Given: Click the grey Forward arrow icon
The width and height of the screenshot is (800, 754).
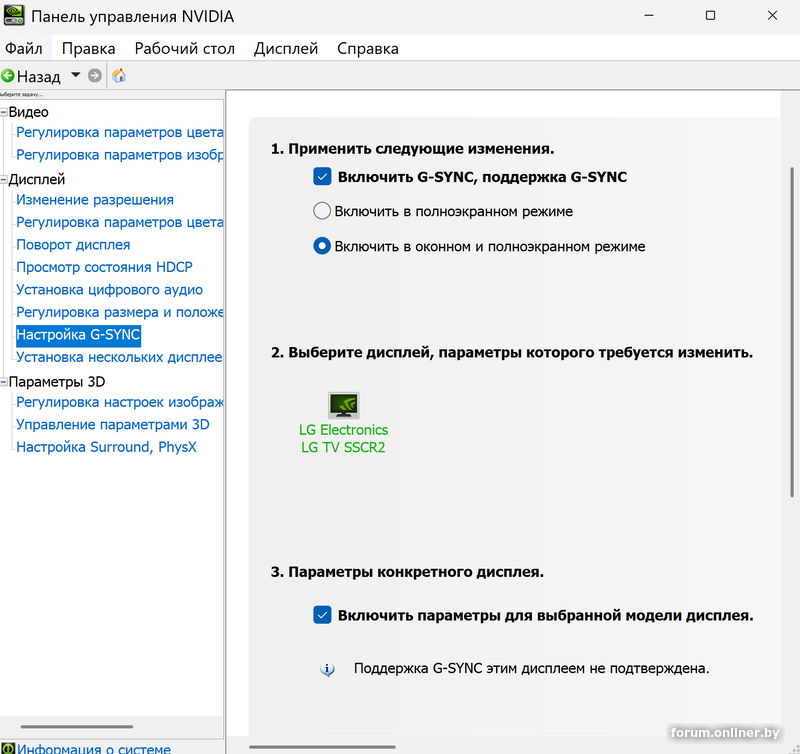Looking at the screenshot, I should click(94, 76).
